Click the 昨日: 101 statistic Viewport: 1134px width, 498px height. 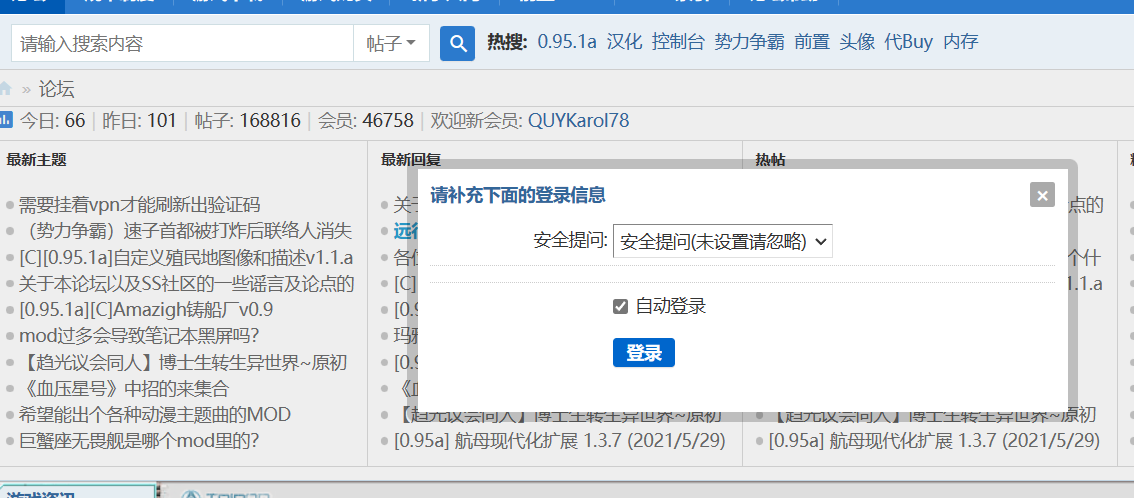(x=140, y=120)
